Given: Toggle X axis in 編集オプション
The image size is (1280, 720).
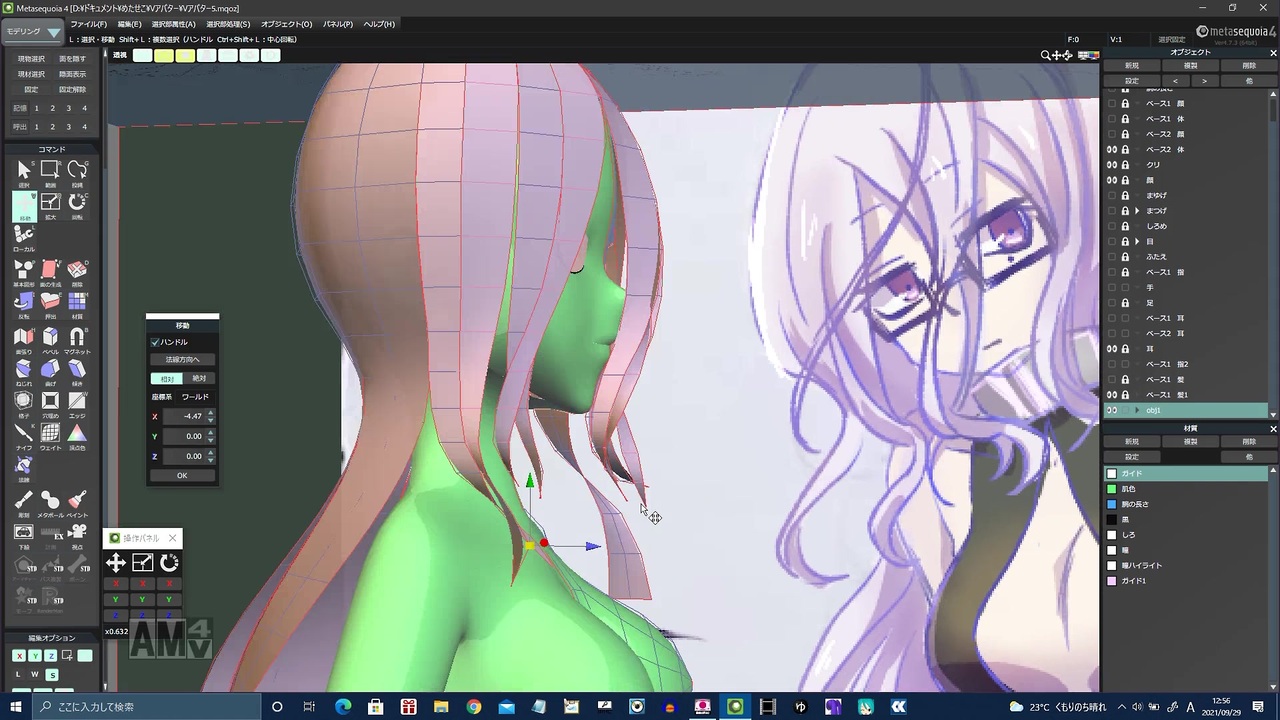Looking at the screenshot, I should pyautogui.click(x=19, y=656).
